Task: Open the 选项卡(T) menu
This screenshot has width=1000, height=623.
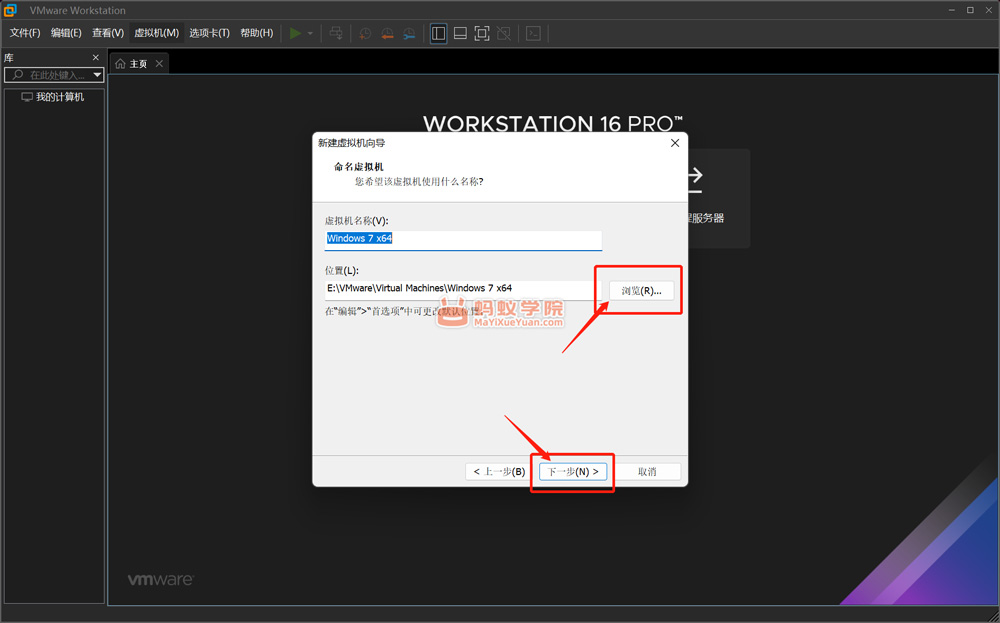Action: (209, 33)
